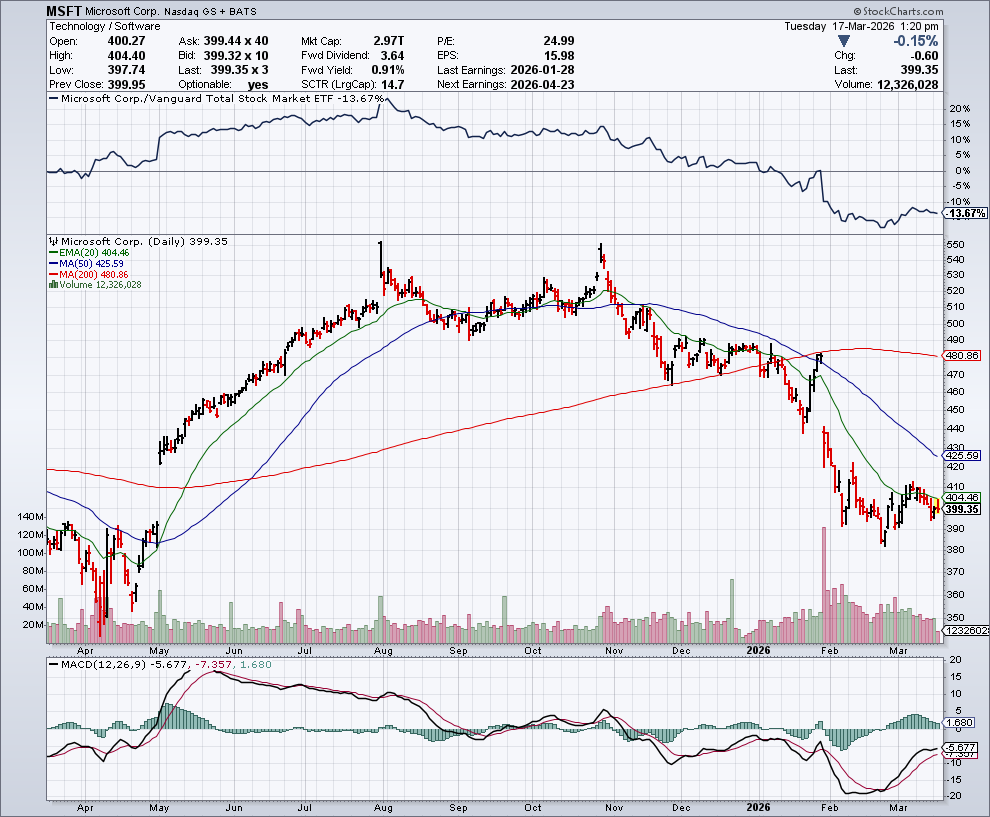Click the OHLC bar icon beside Microsoft Corp. (Daily)
990x817 pixels.
tap(54, 242)
